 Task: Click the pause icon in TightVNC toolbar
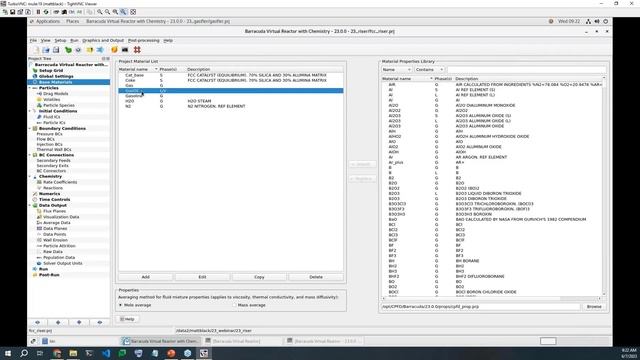(x=38, y=12)
